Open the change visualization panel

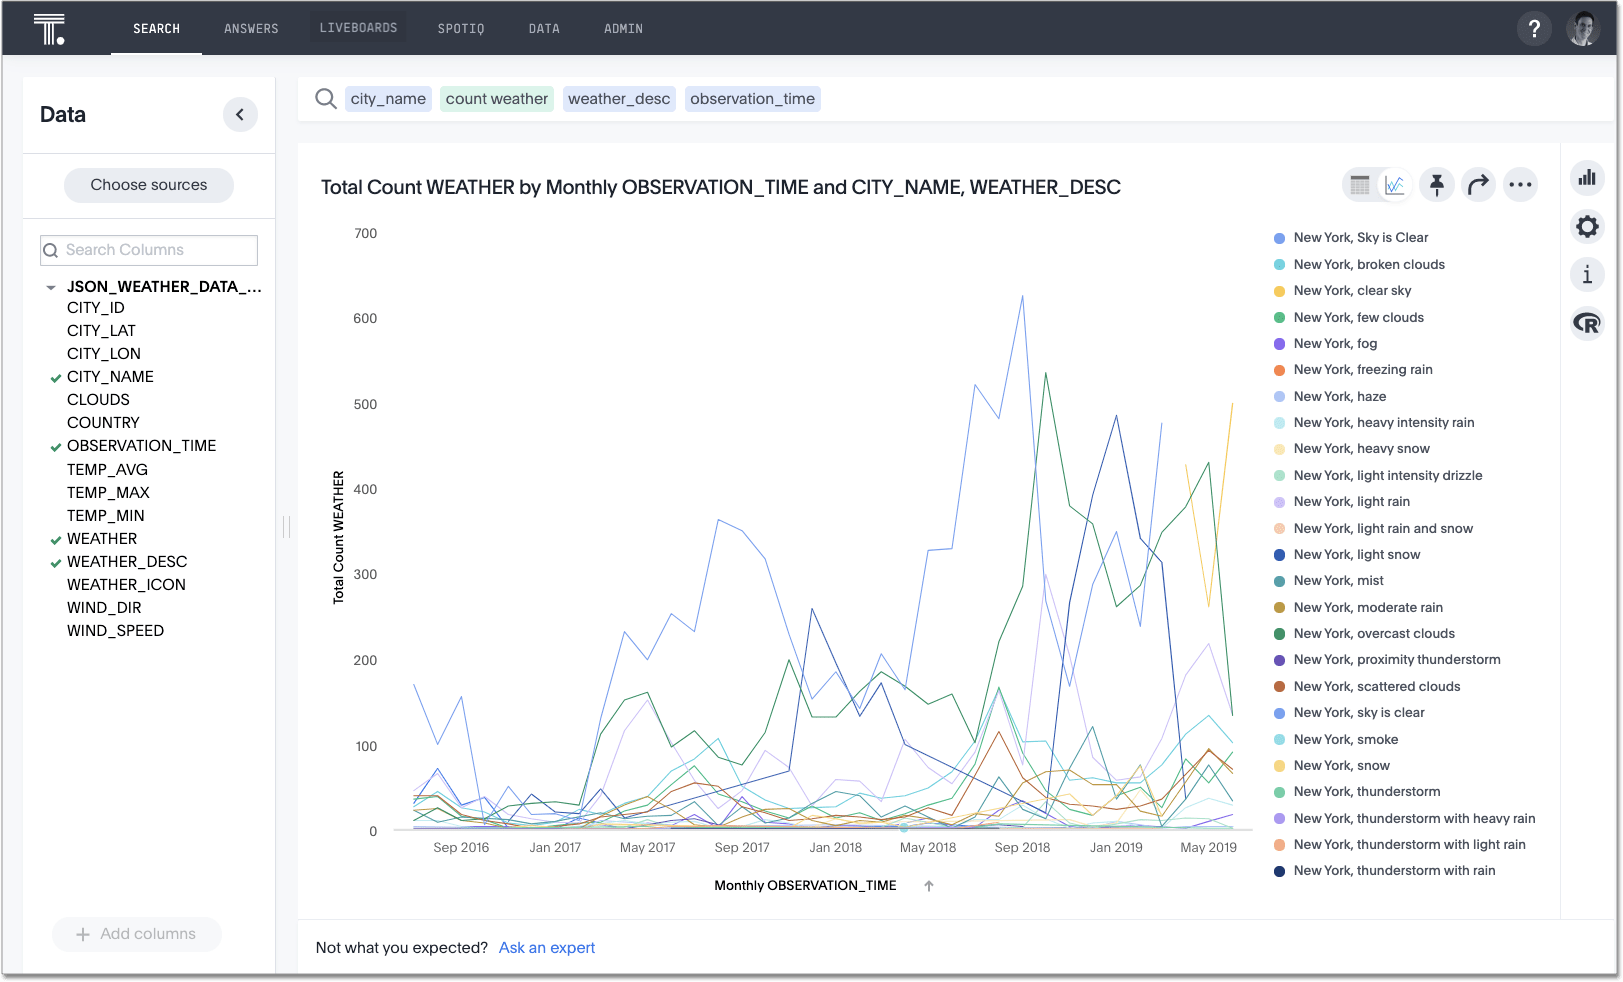coord(1587,178)
